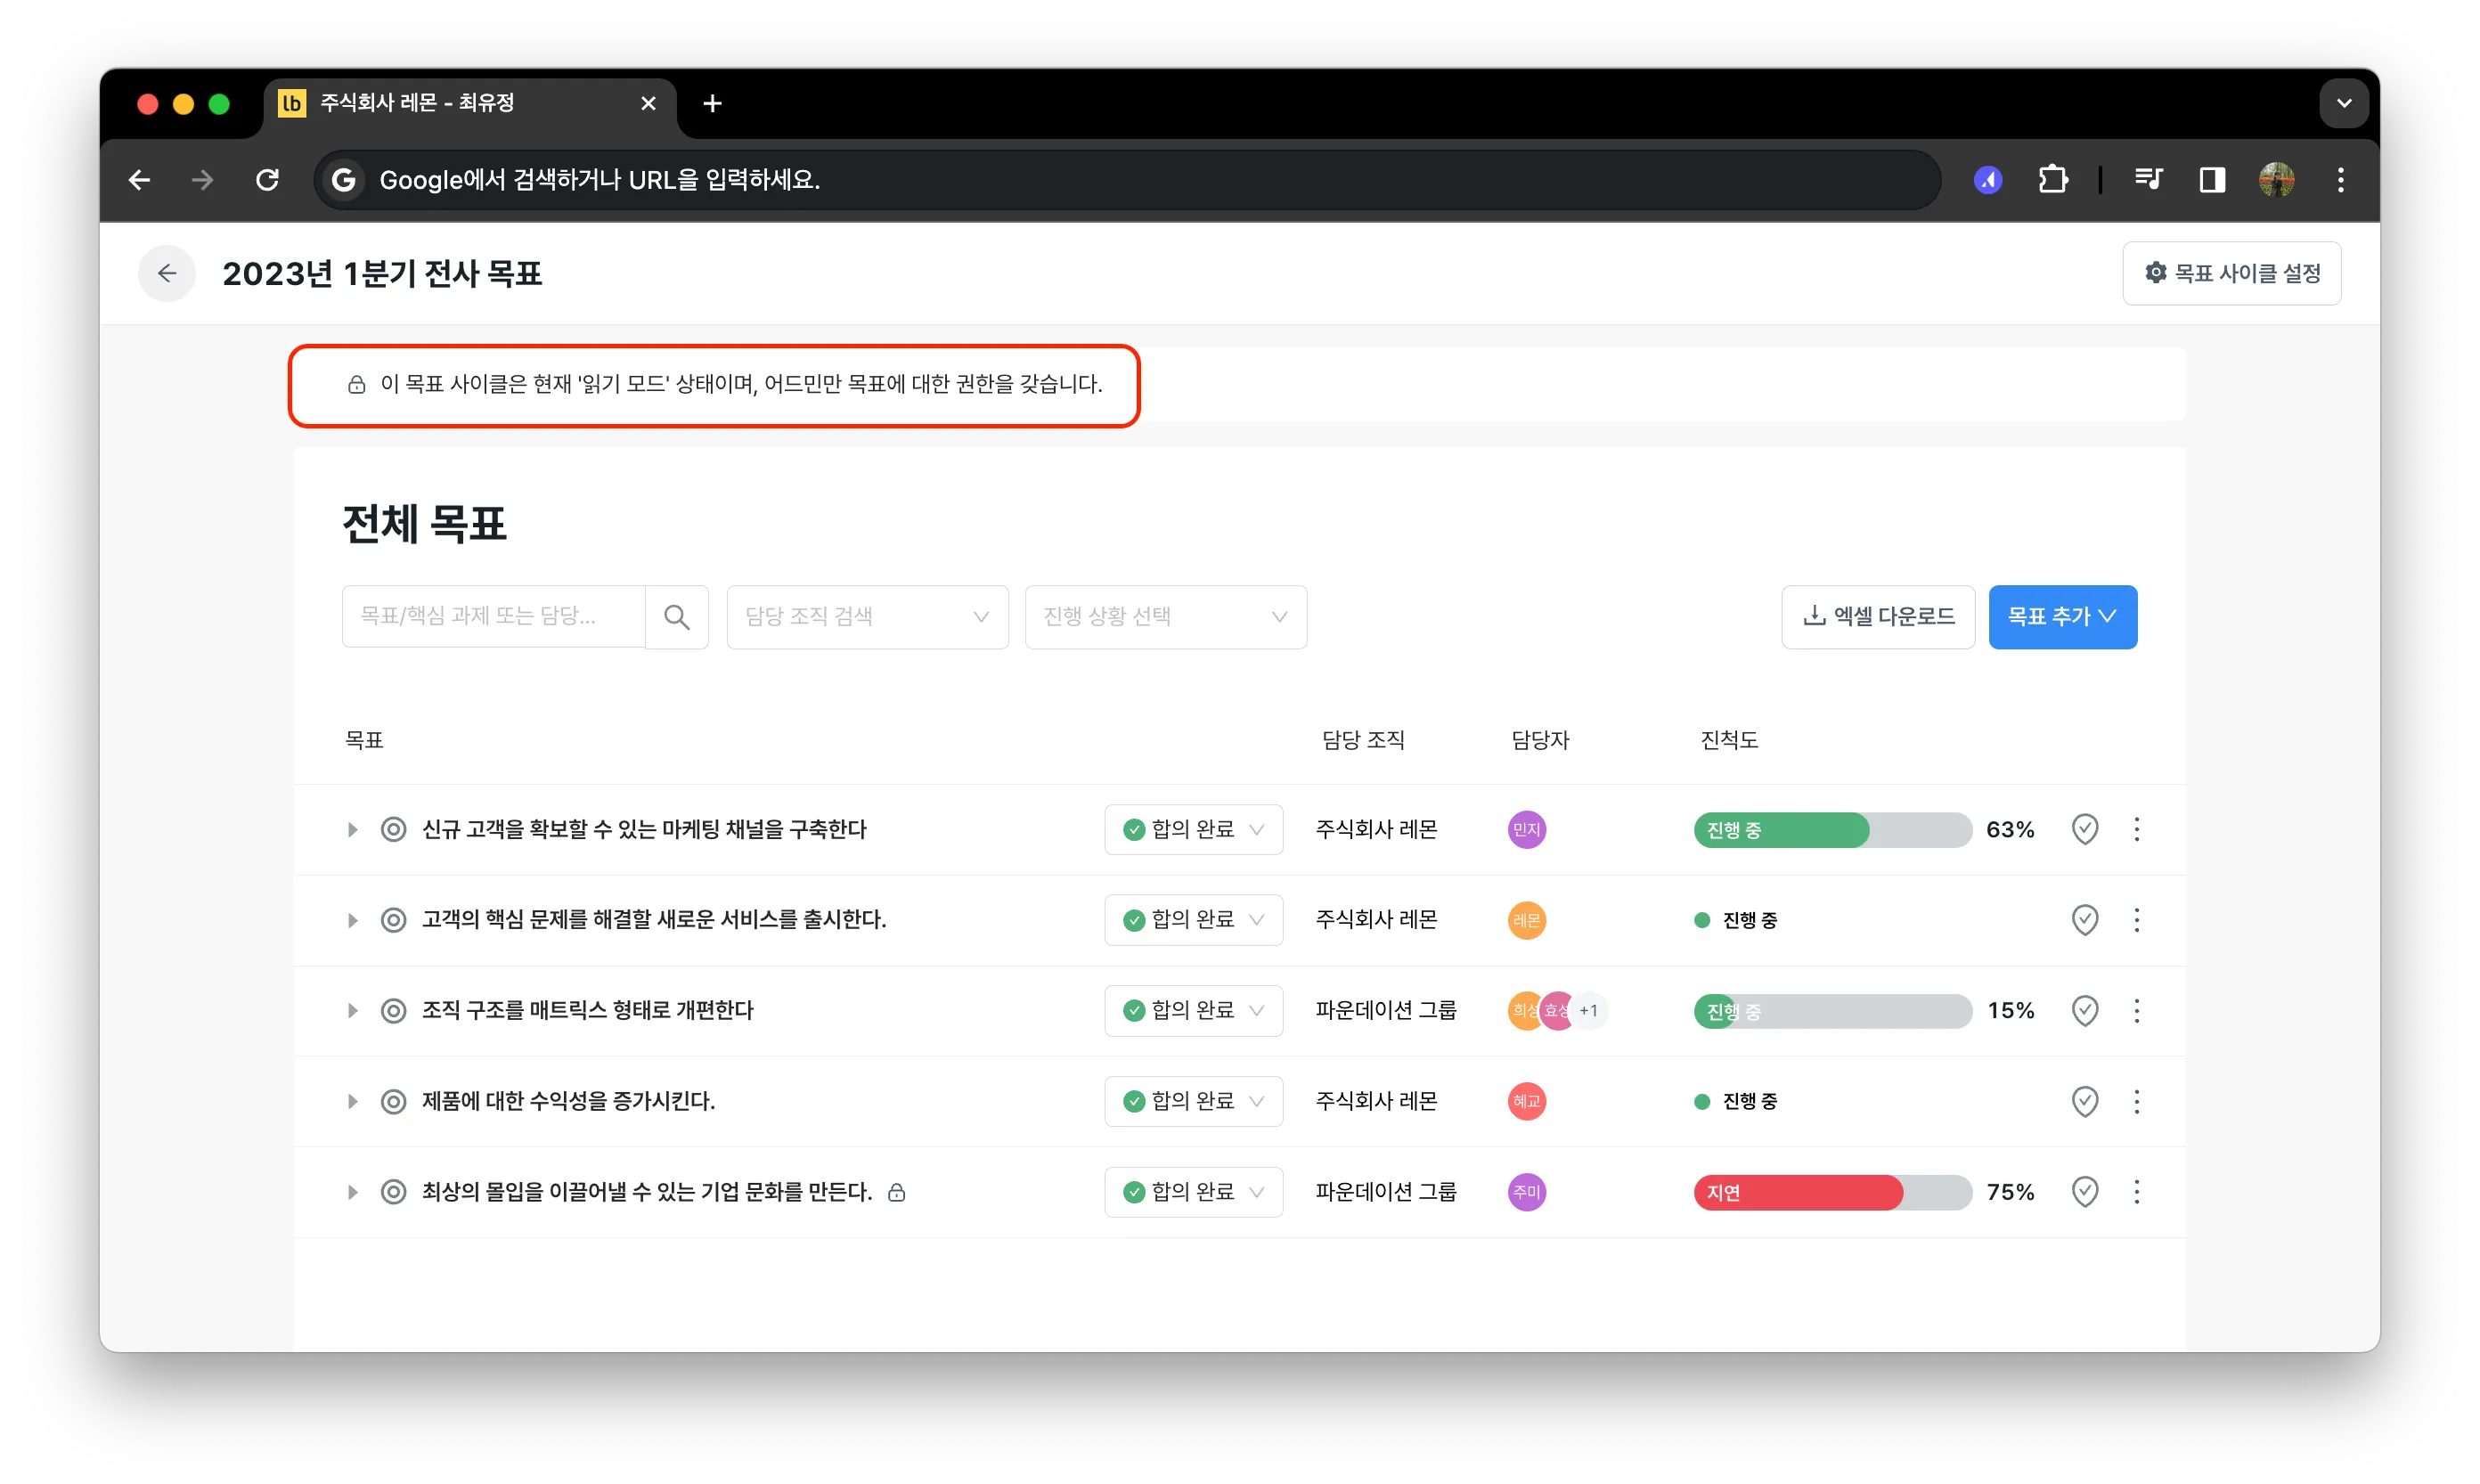
Task: Click the Chrome profile avatar
Action: point(2277,180)
